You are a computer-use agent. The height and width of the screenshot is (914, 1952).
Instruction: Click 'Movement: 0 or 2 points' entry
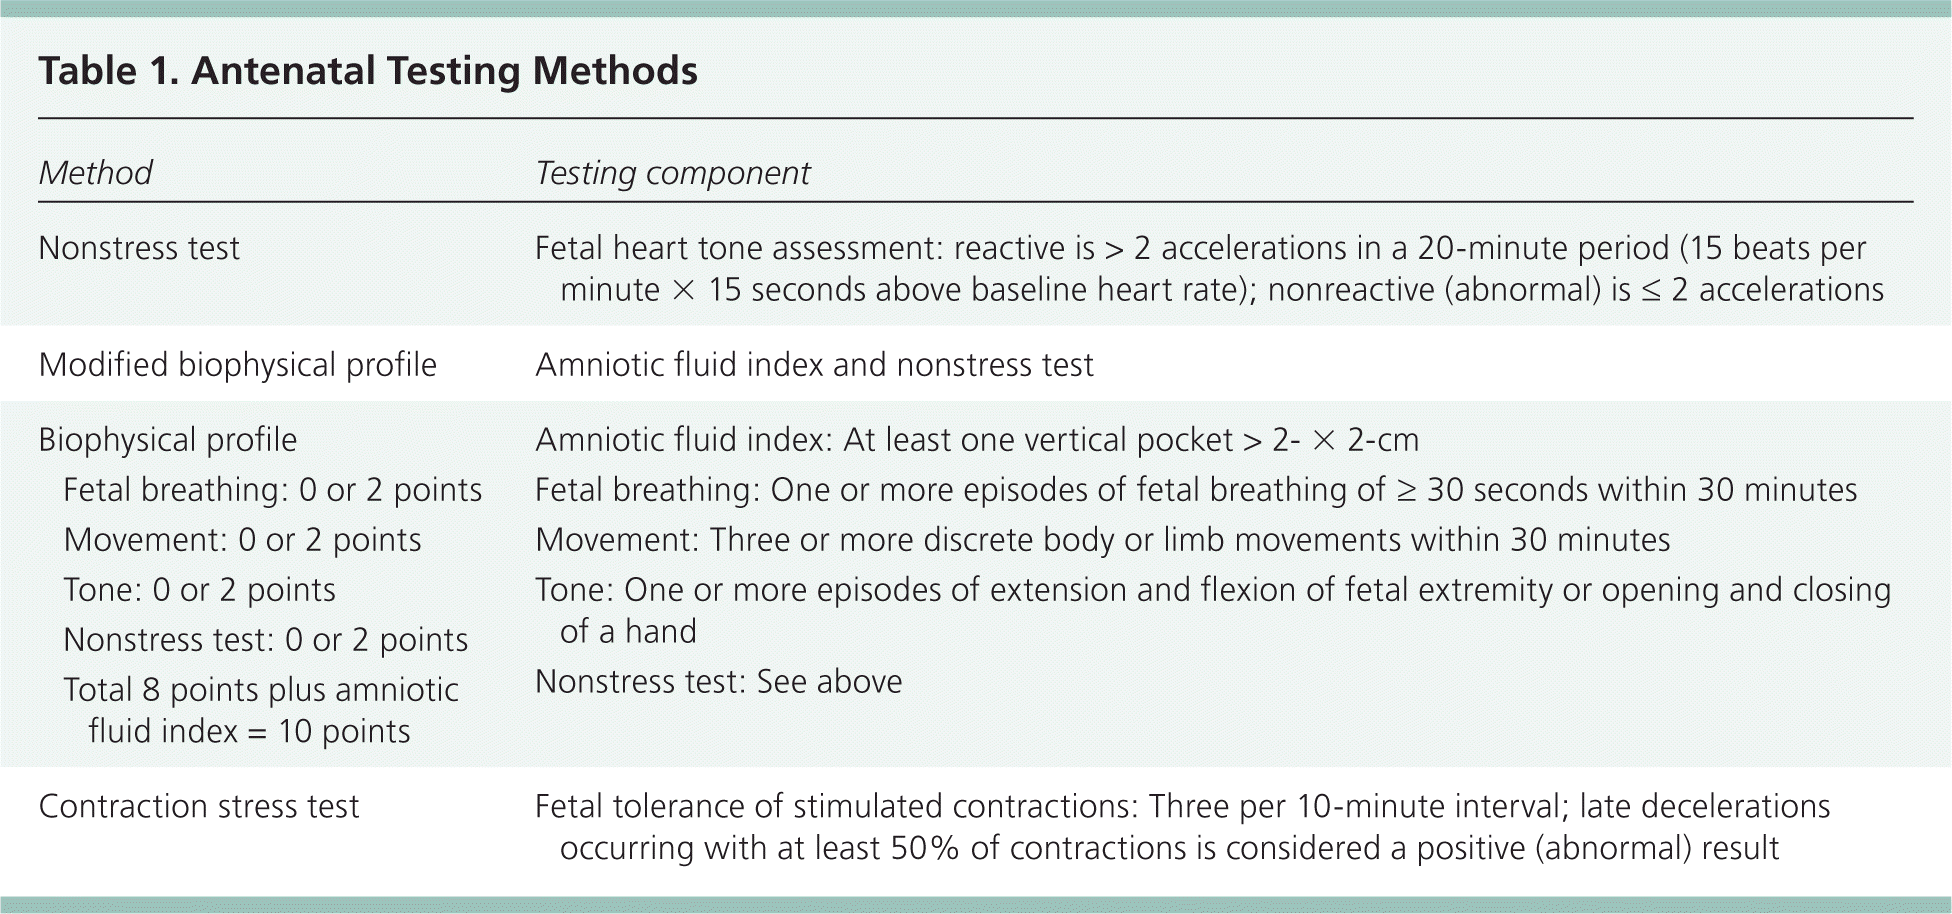(x=242, y=540)
